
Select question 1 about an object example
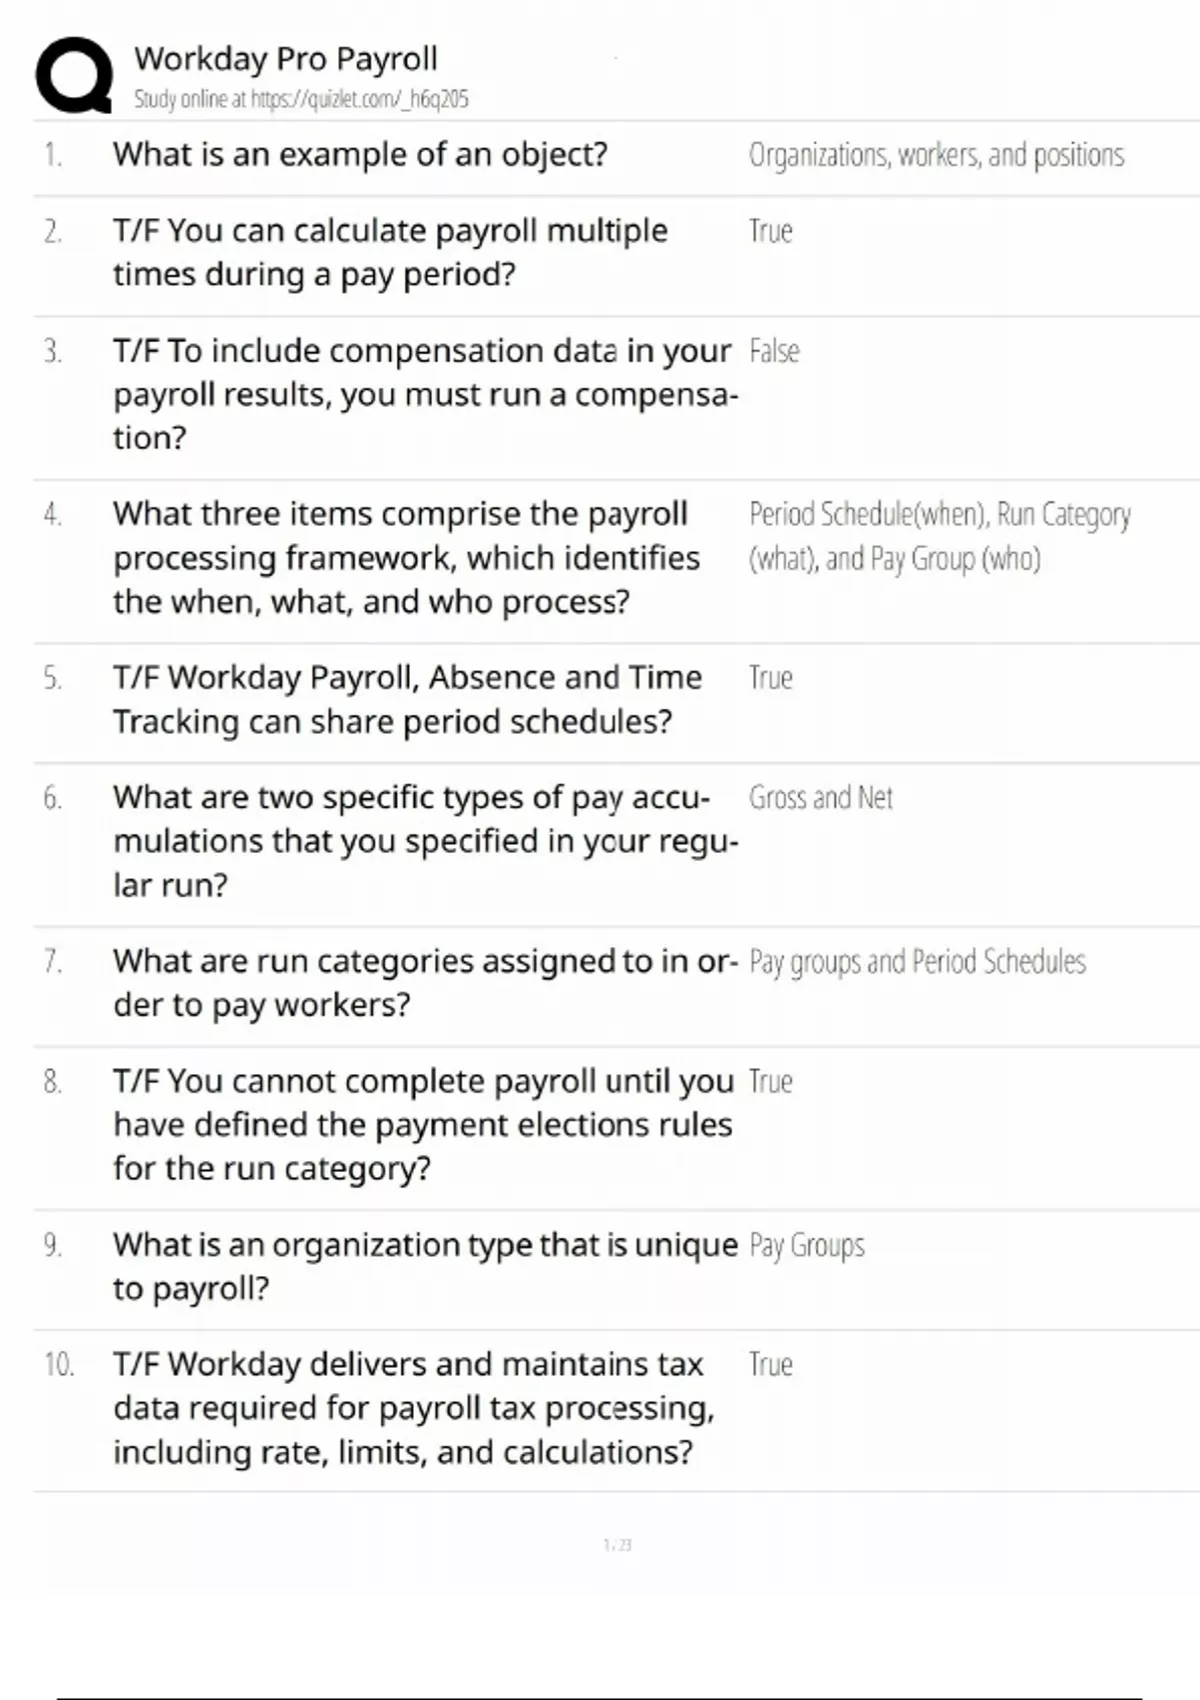click(360, 155)
